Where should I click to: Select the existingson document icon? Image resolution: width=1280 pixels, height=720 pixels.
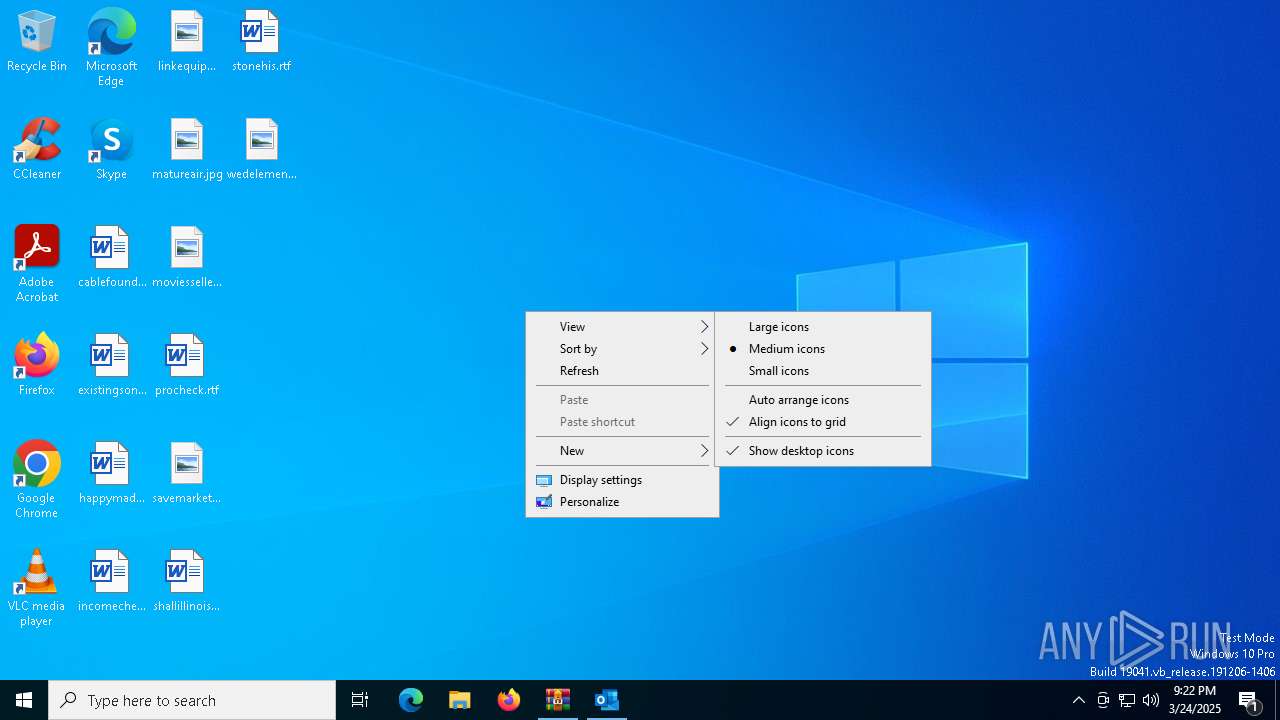tap(112, 365)
